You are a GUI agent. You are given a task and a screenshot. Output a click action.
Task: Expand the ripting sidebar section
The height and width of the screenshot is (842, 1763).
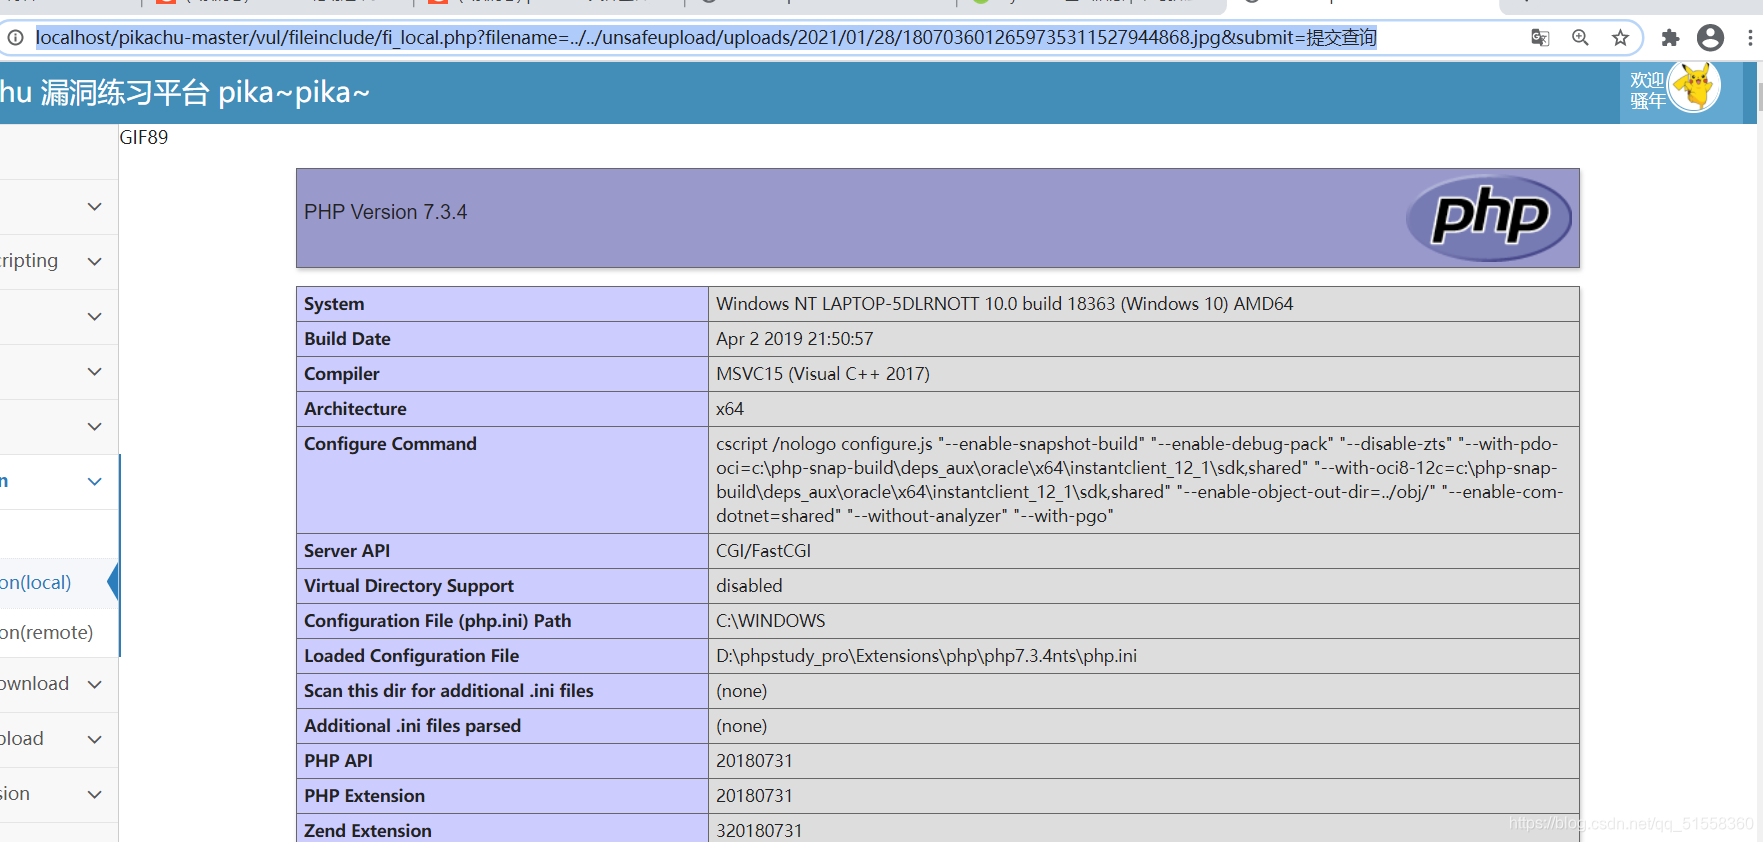coord(95,262)
